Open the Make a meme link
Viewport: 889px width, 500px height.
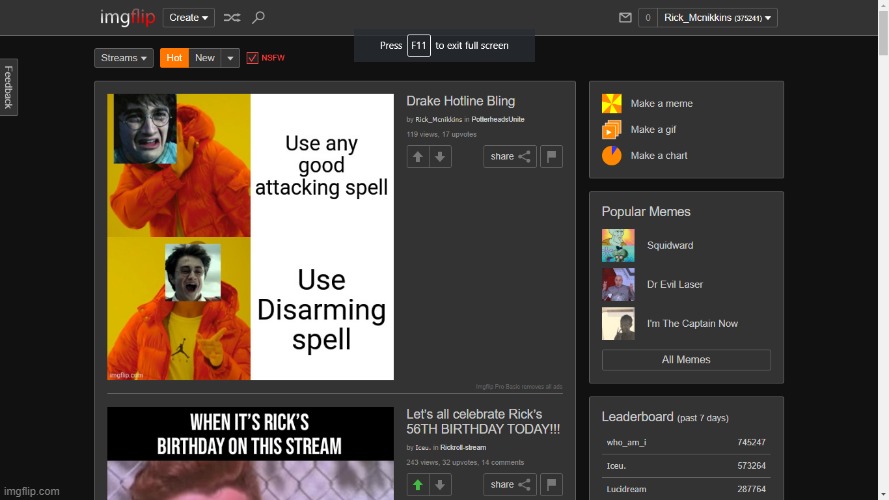pyautogui.click(x=662, y=104)
